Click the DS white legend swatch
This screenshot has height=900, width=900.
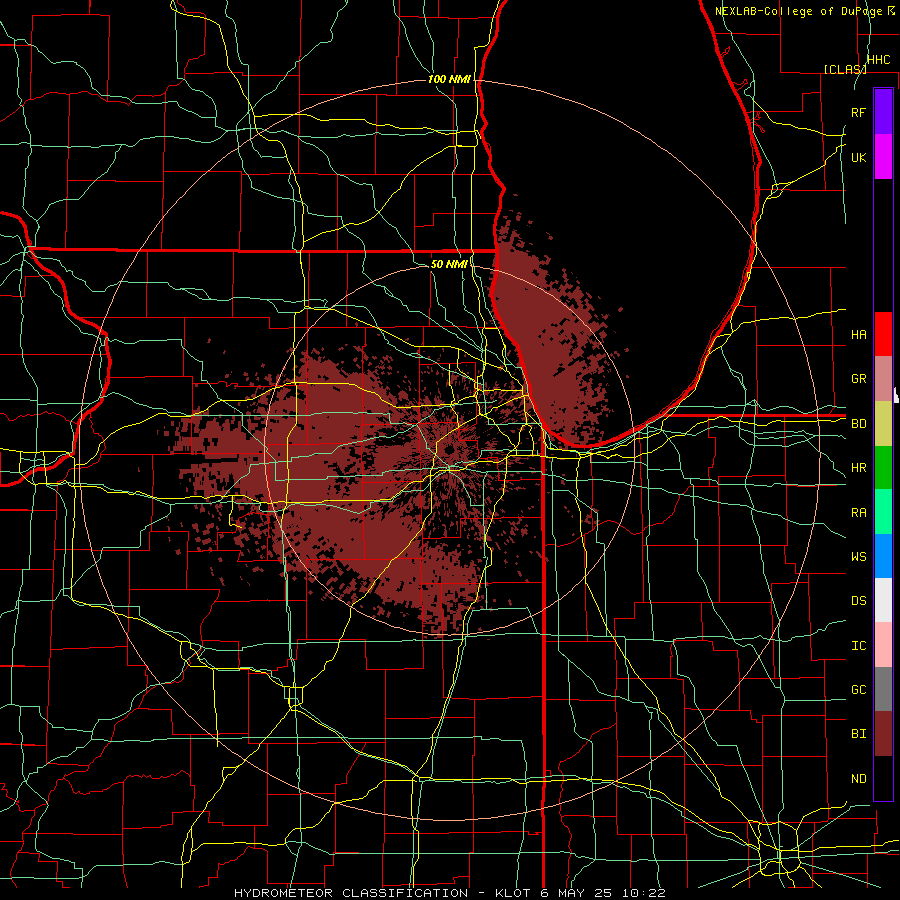point(883,600)
